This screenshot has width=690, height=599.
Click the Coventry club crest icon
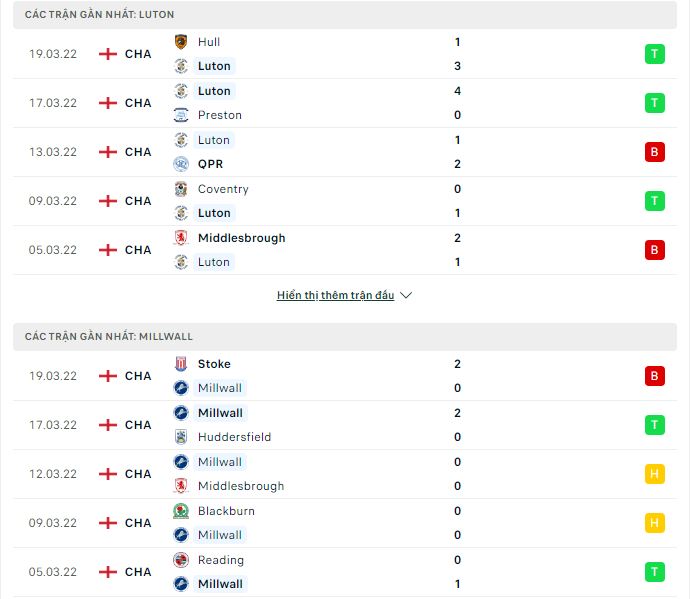181,189
